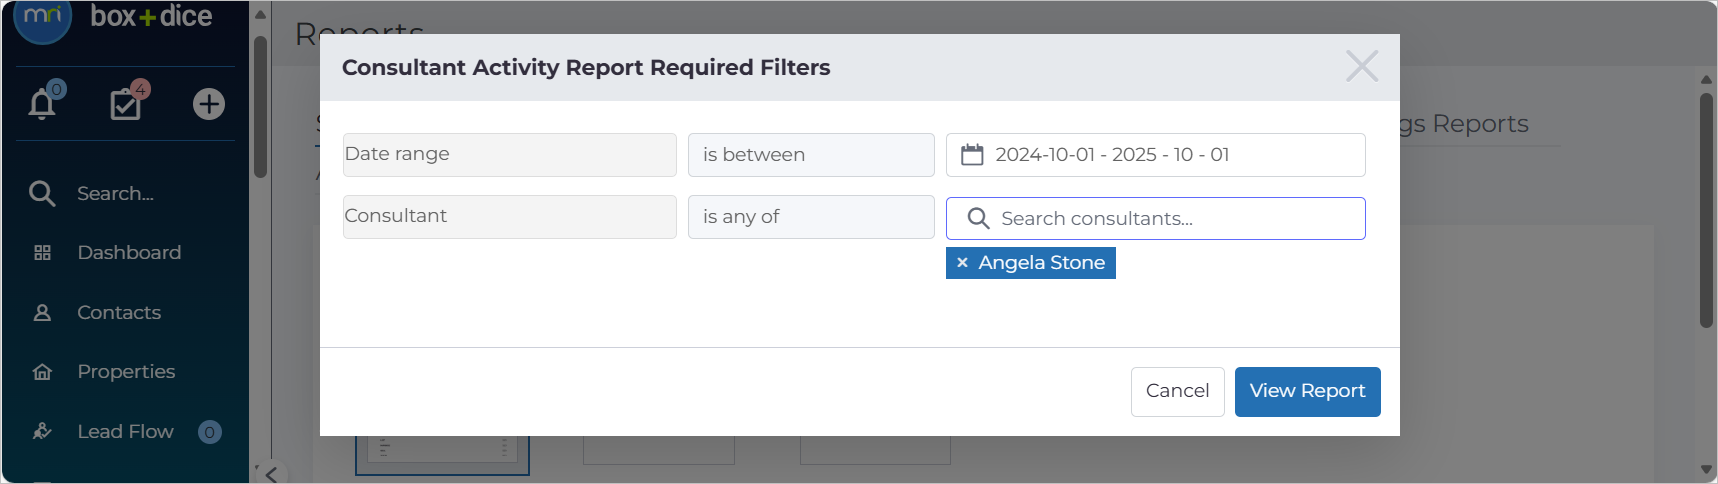Image resolution: width=1718 pixels, height=484 pixels.
Task: Click the View Report button
Action: click(1308, 392)
